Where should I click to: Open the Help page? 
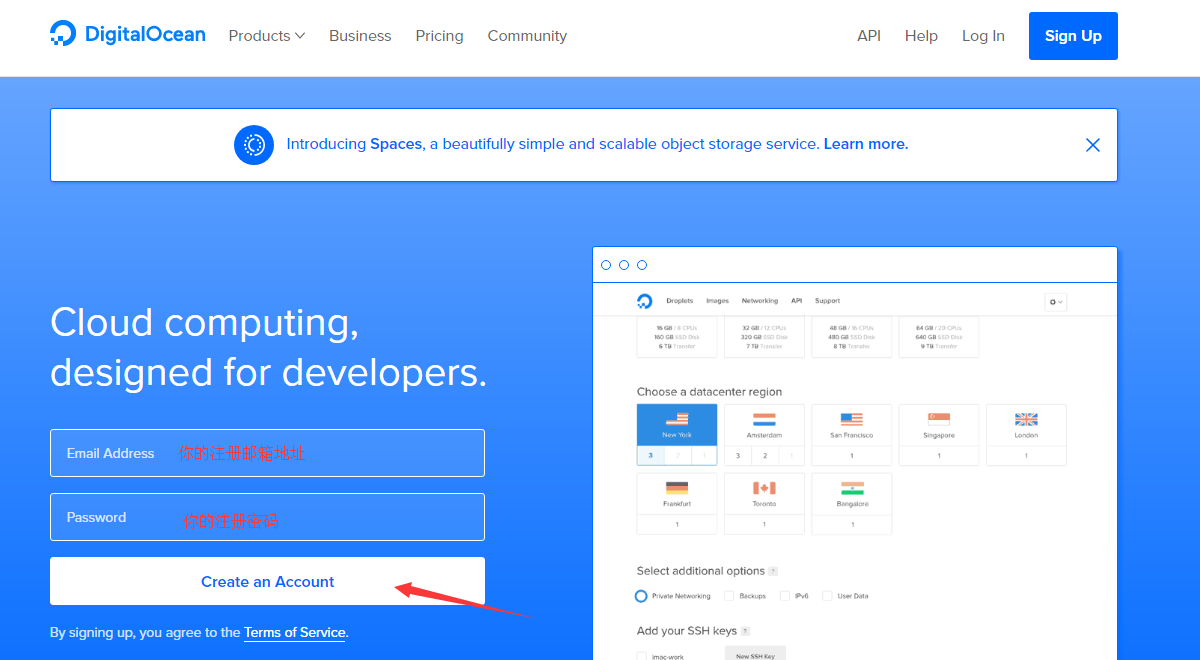click(921, 36)
